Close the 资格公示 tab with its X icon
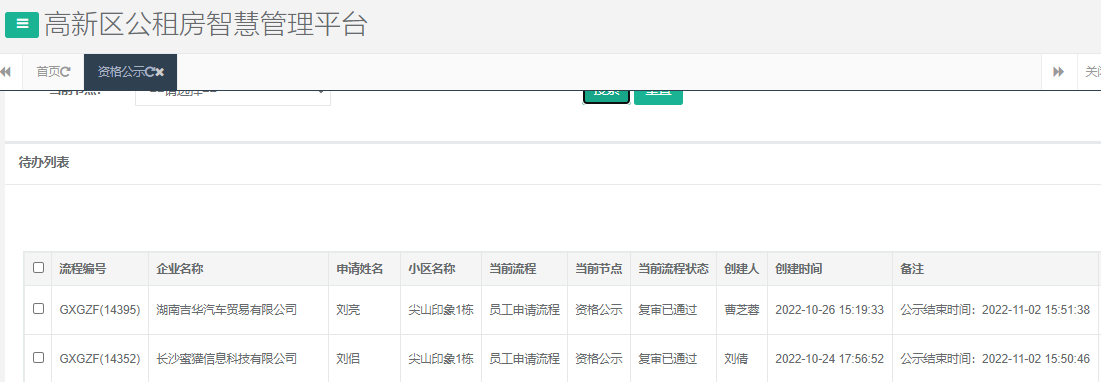This screenshot has height=382, width=1101. [160, 72]
